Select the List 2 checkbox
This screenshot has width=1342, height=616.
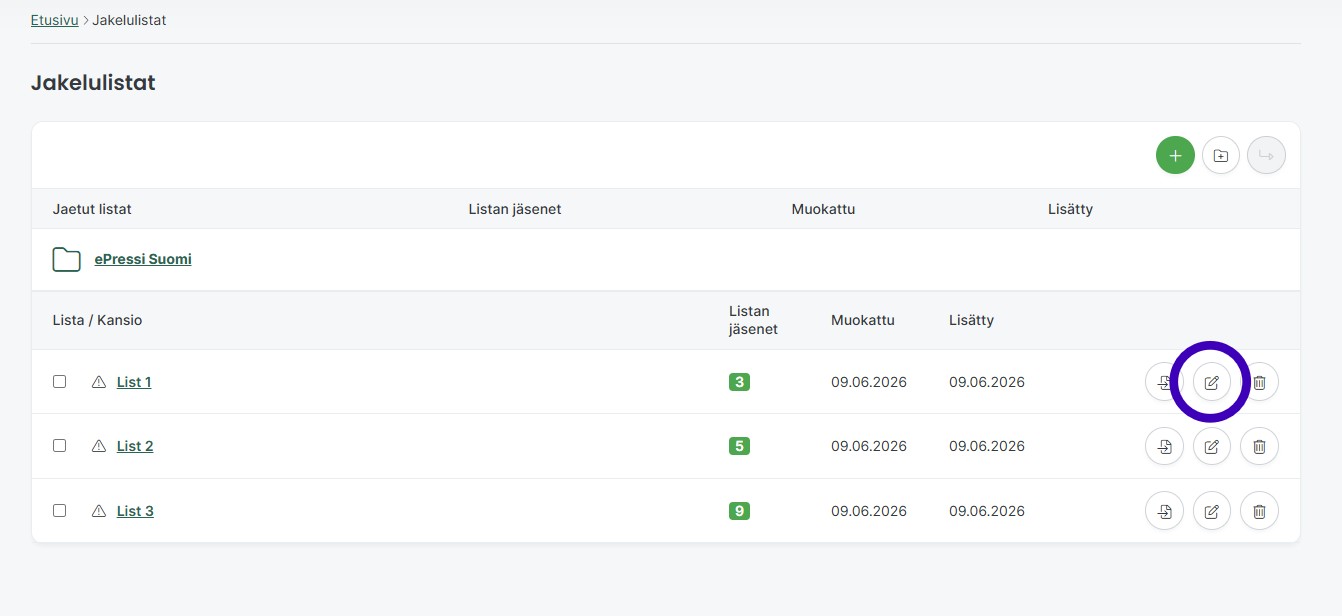[x=60, y=445]
